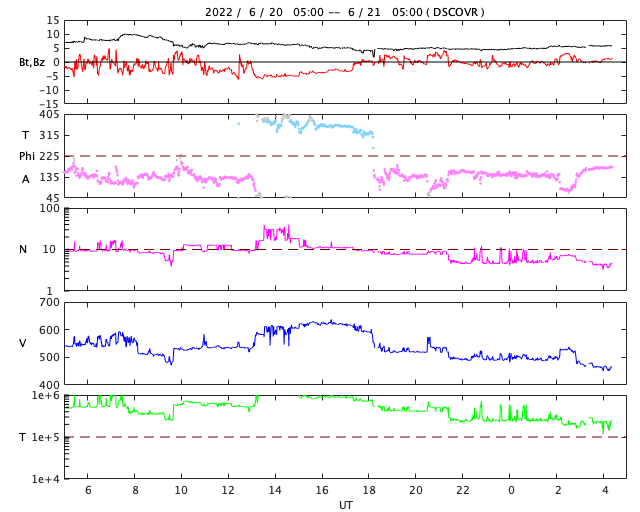Click the '-15' value on Bt,Bz axis
The height and width of the screenshot is (512, 640).
coord(49,104)
